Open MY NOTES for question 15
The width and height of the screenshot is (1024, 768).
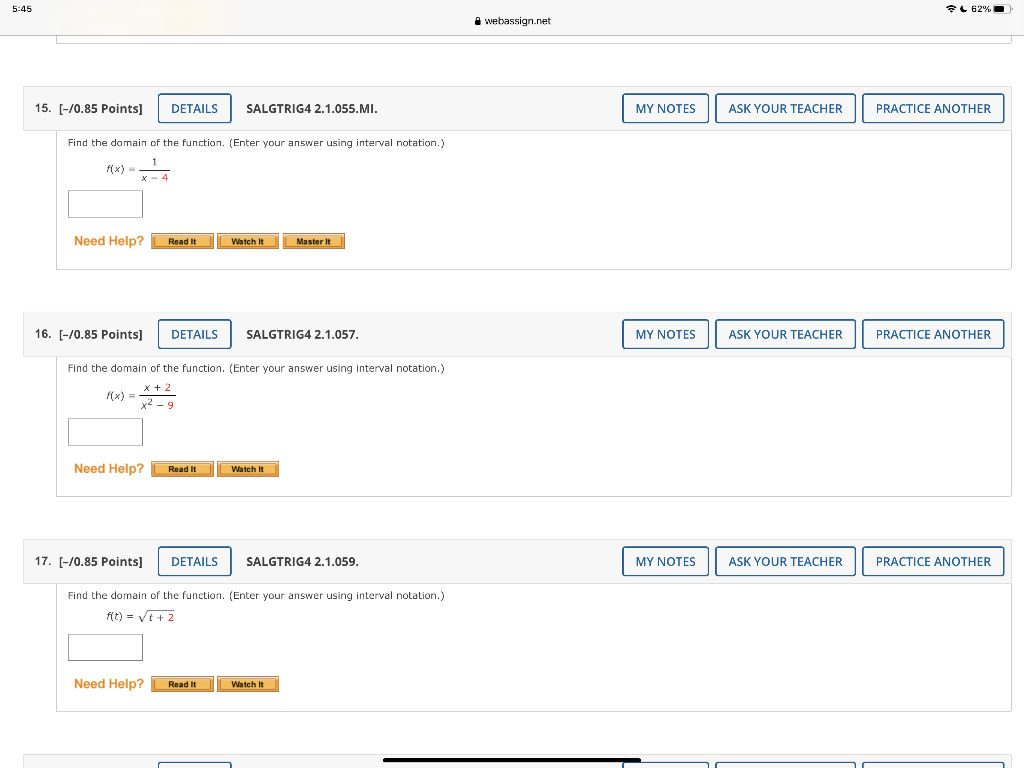(665, 108)
